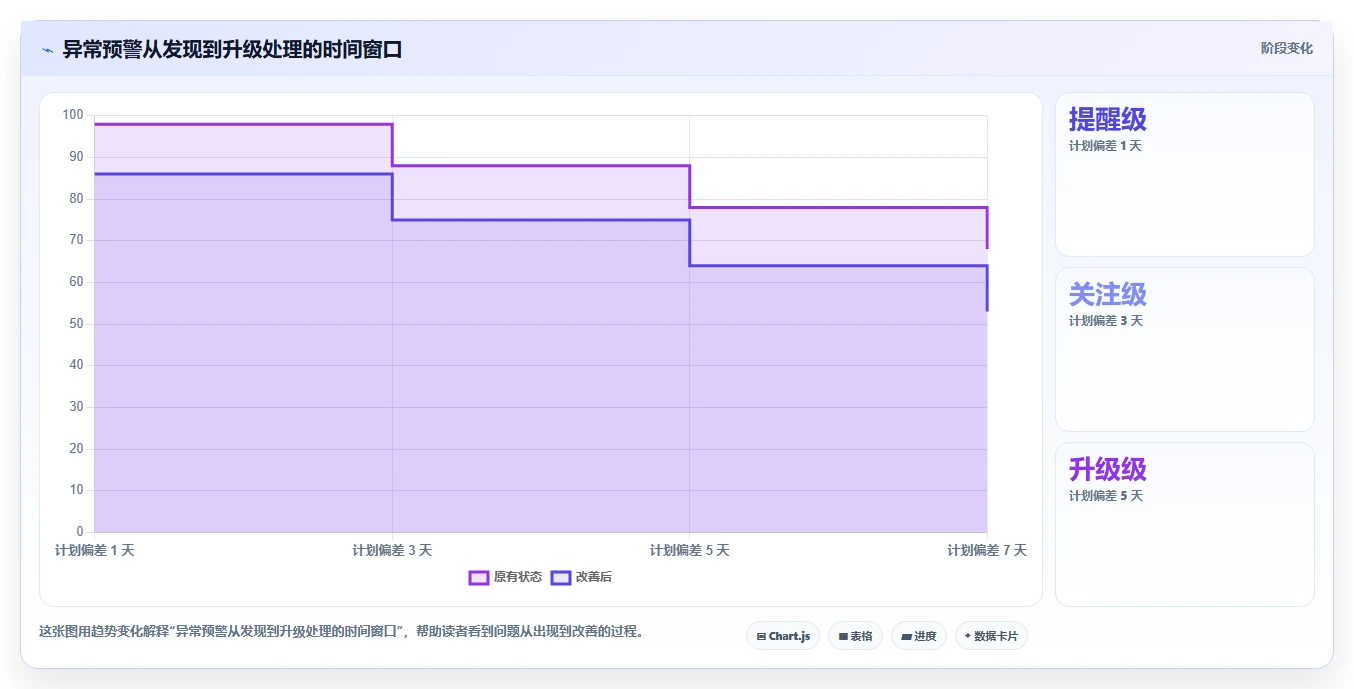This screenshot has width=1354, height=689.
Task: Select the Chart.js tag chip
Action: coord(783,636)
